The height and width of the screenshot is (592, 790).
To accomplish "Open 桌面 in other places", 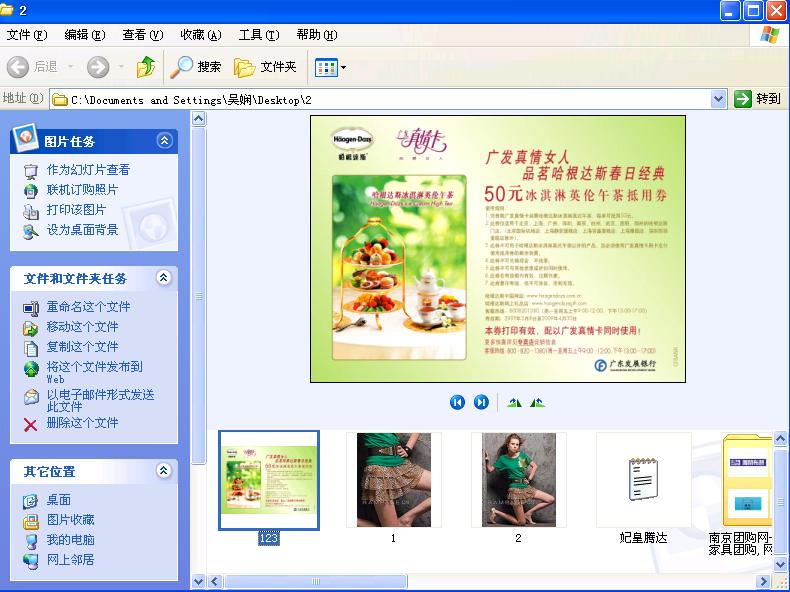I will (59, 500).
